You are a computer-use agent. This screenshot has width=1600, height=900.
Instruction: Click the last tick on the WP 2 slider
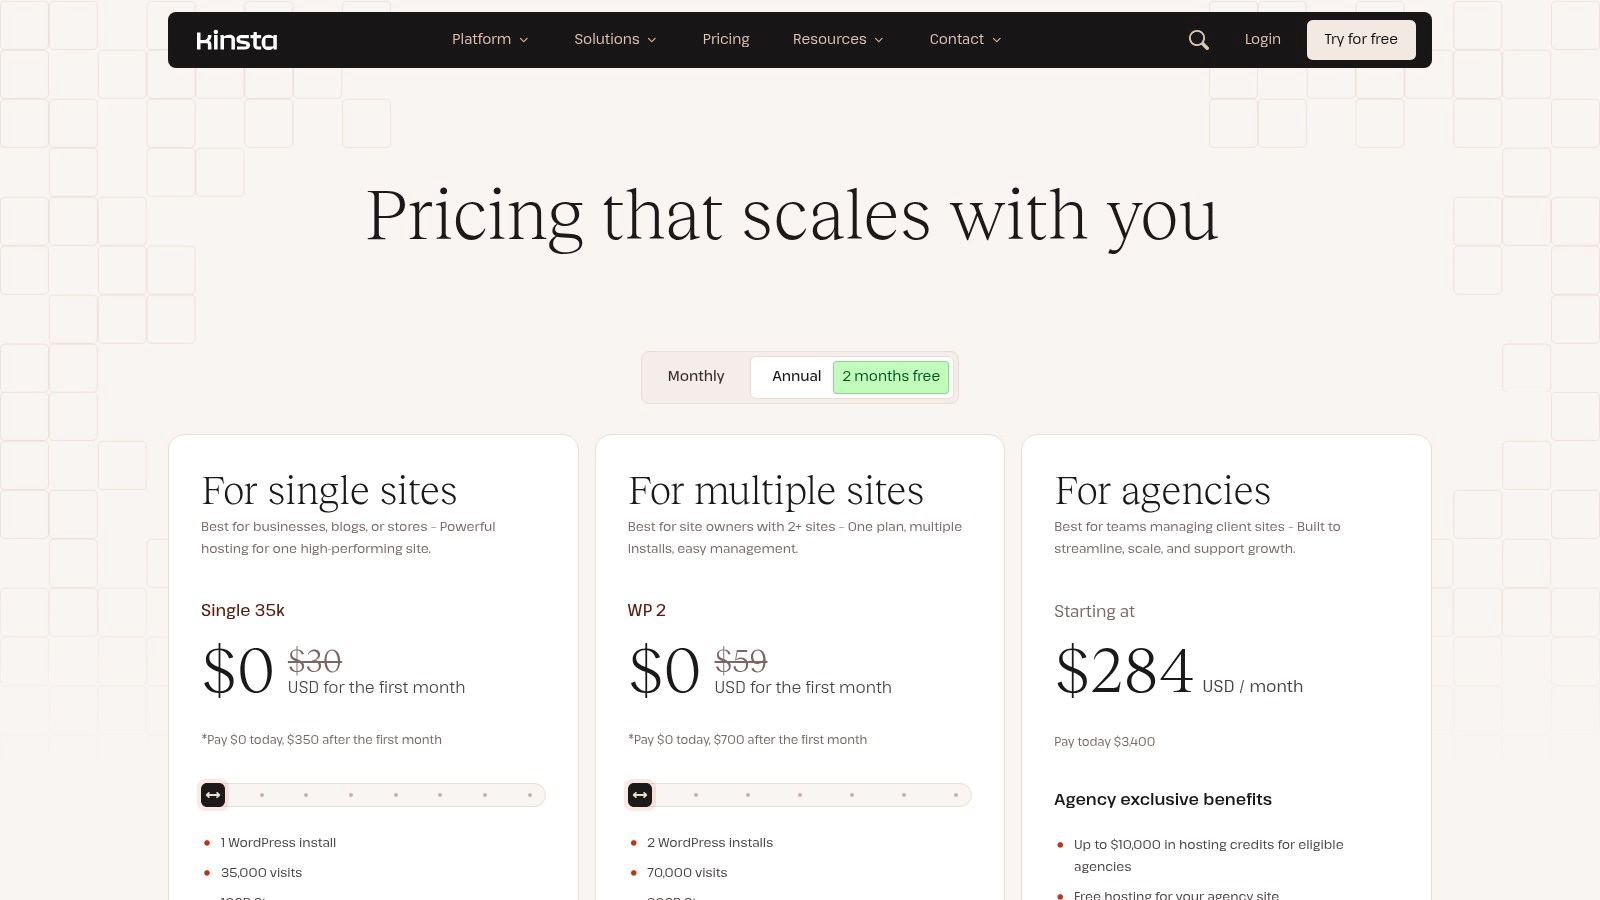click(x=958, y=794)
